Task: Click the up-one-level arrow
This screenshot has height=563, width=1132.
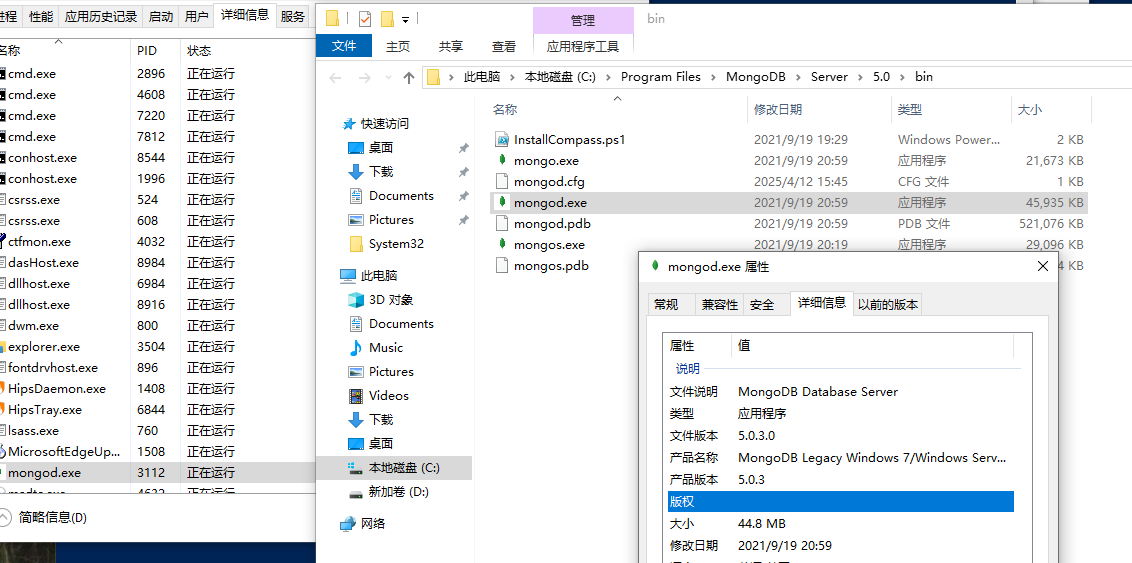Action: point(409,77)
